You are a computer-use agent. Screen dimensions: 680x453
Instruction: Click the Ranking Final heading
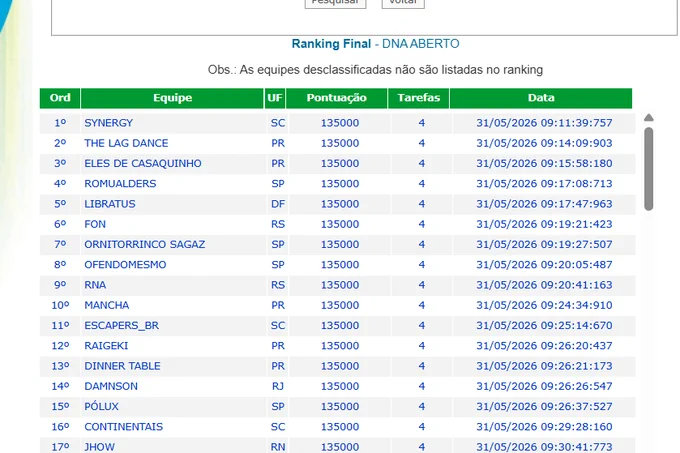[331, 44]
